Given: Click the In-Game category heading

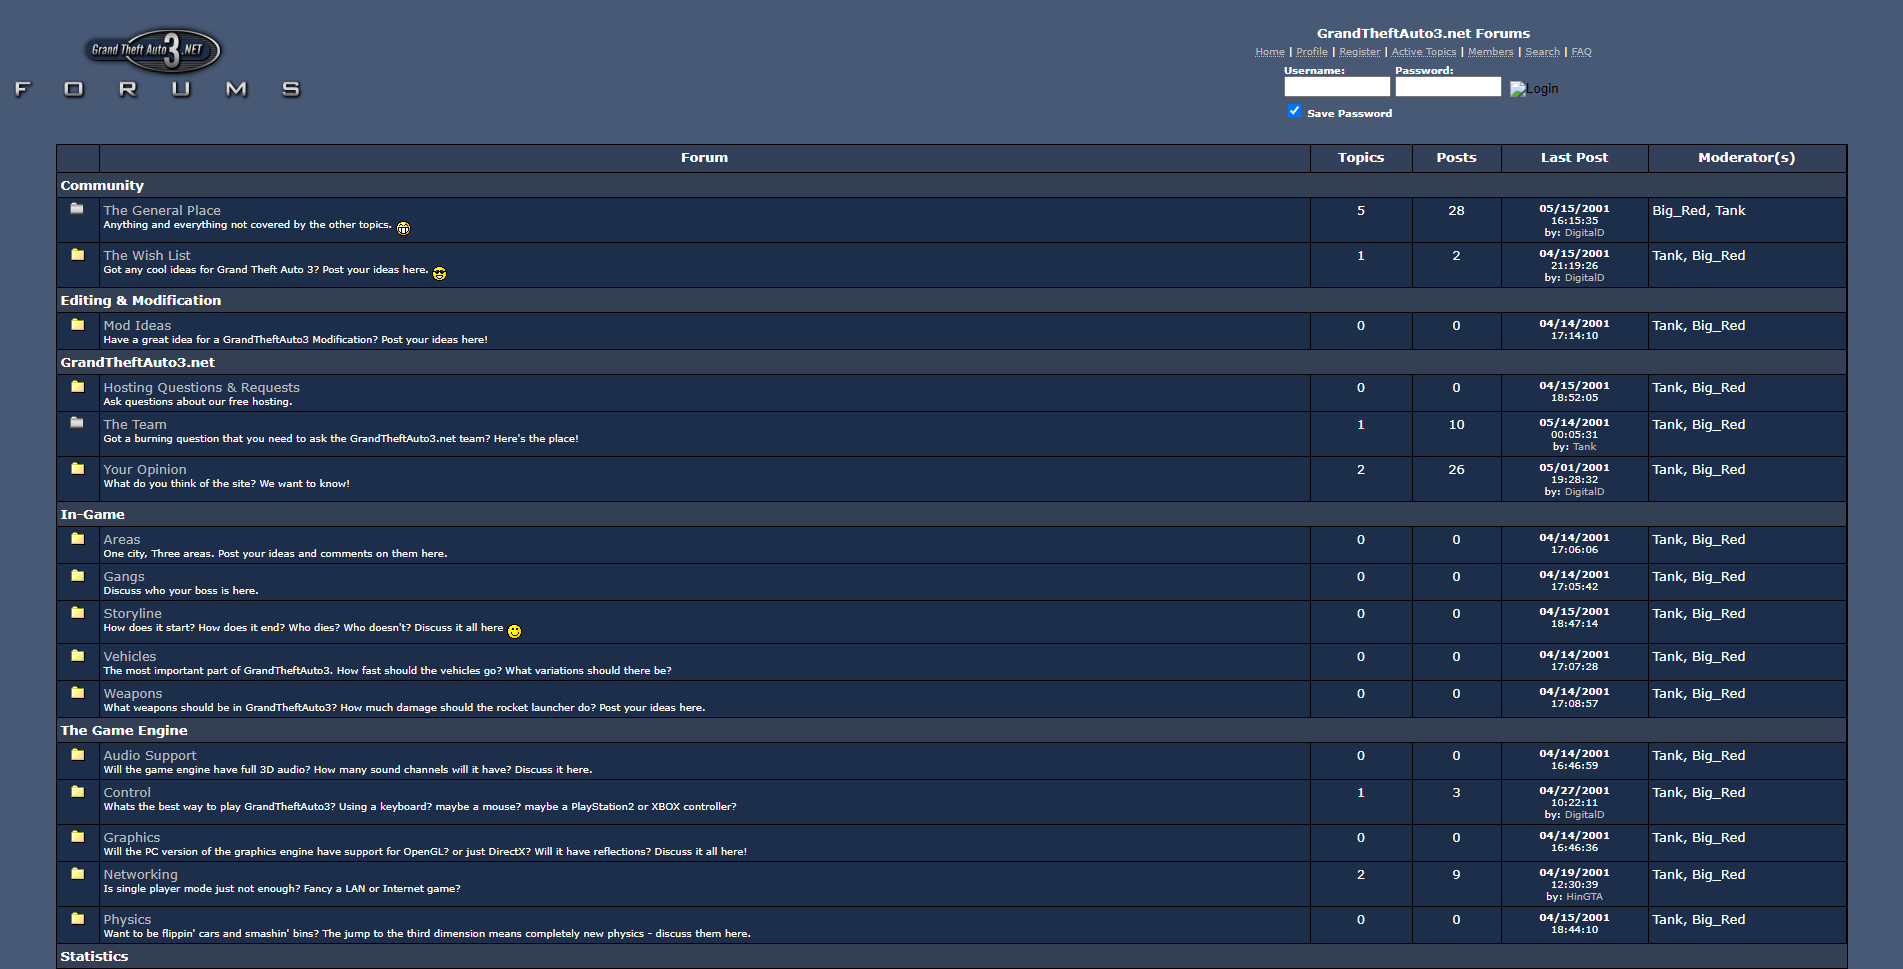Looking at the screenshot, I should [x=92, y=514].
